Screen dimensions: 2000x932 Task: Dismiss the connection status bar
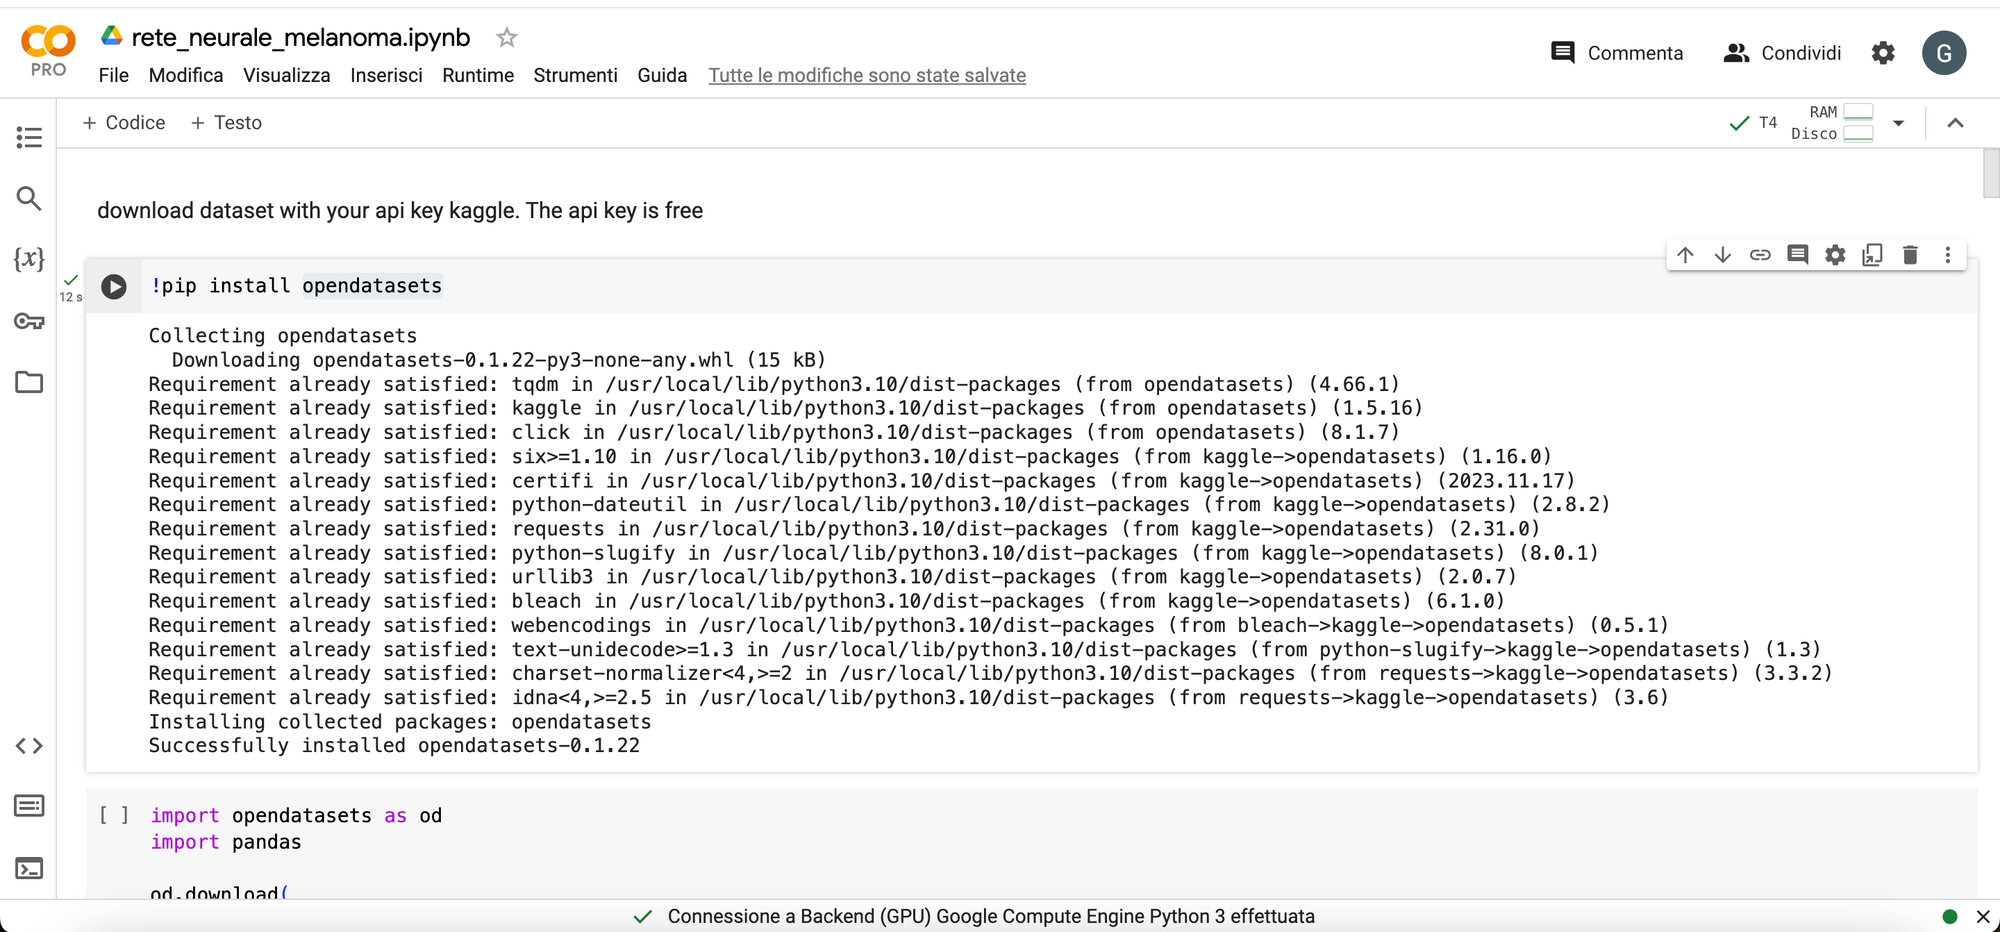click(1983, 916)
